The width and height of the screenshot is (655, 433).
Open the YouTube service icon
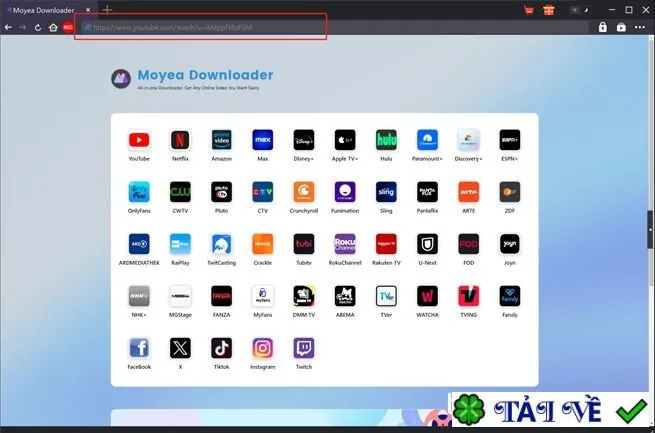click(x=139, y=140)
